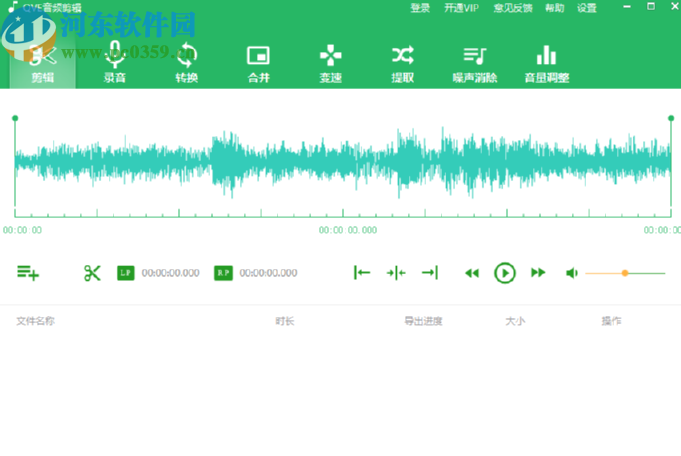Viewport: 681px width, 456px height.
Task: Click the 文件名称 column header
Action: click(36, 321)
